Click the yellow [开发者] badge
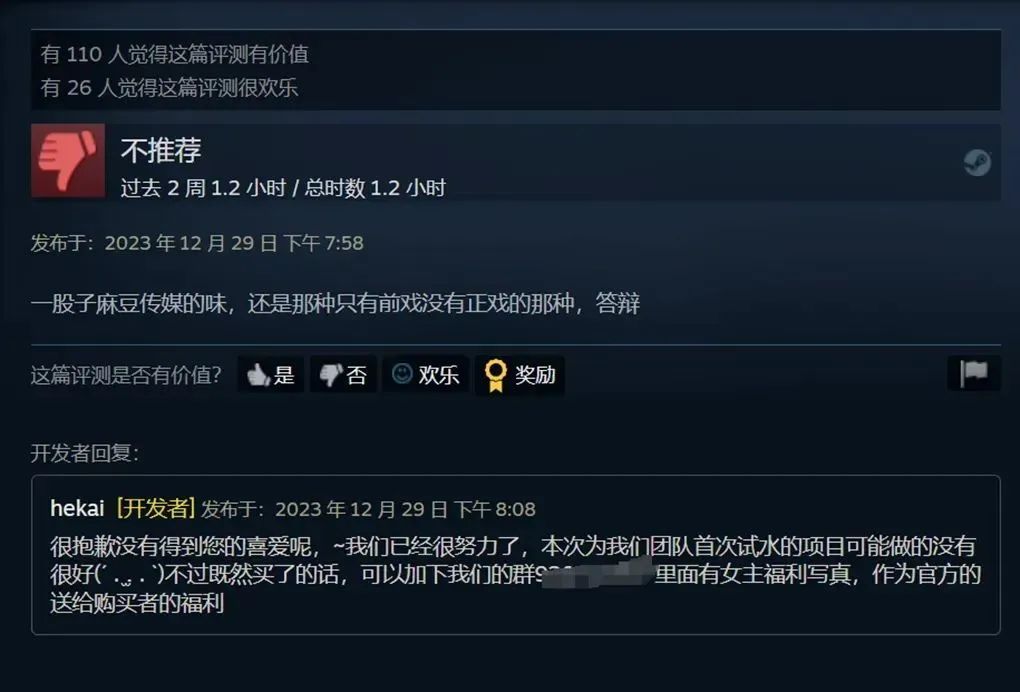Viewport: 1020px width, 692px height. click(156, 508)
